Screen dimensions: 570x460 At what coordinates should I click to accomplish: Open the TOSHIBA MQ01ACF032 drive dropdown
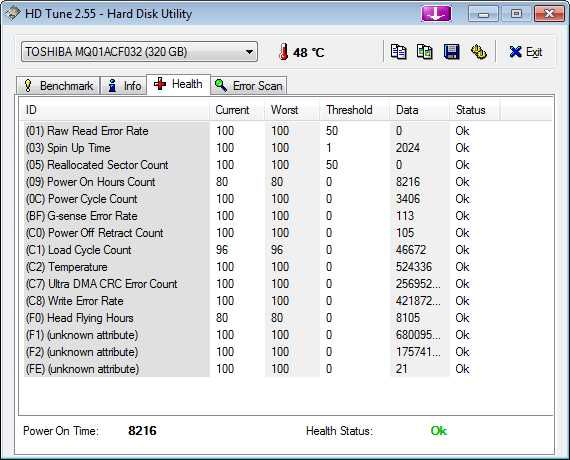pyautogui.click(x=139, y=52)
